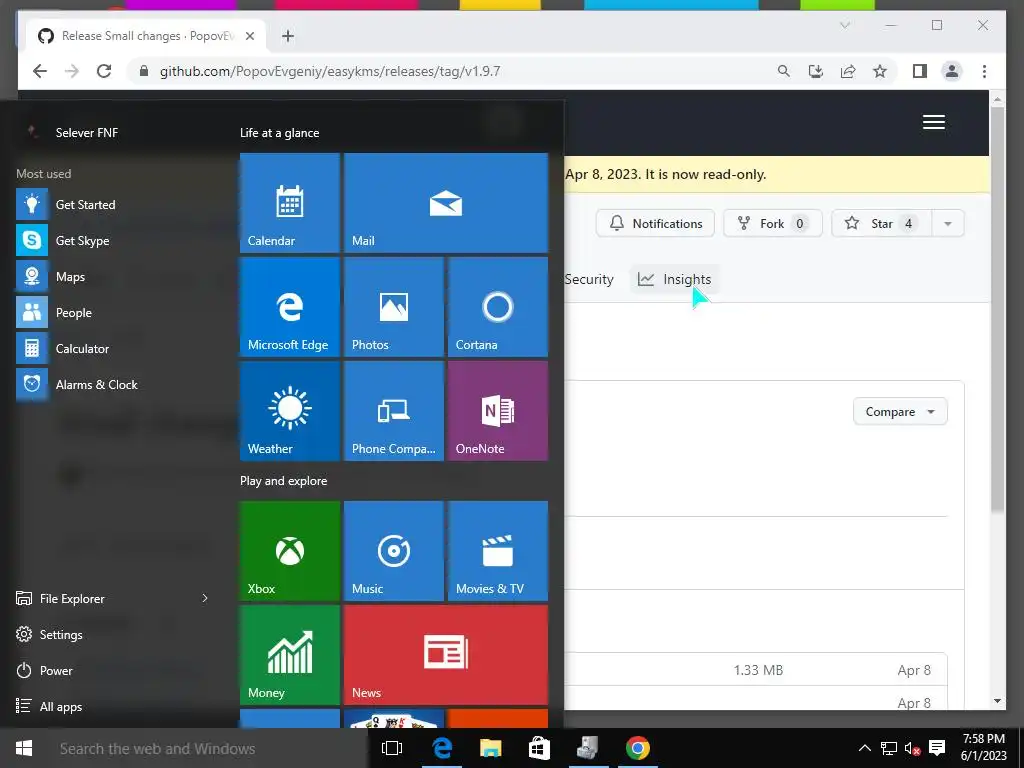Switch to Chrome on the taskbar
This screenshot has width=1024, height=768.
point(637,748)
